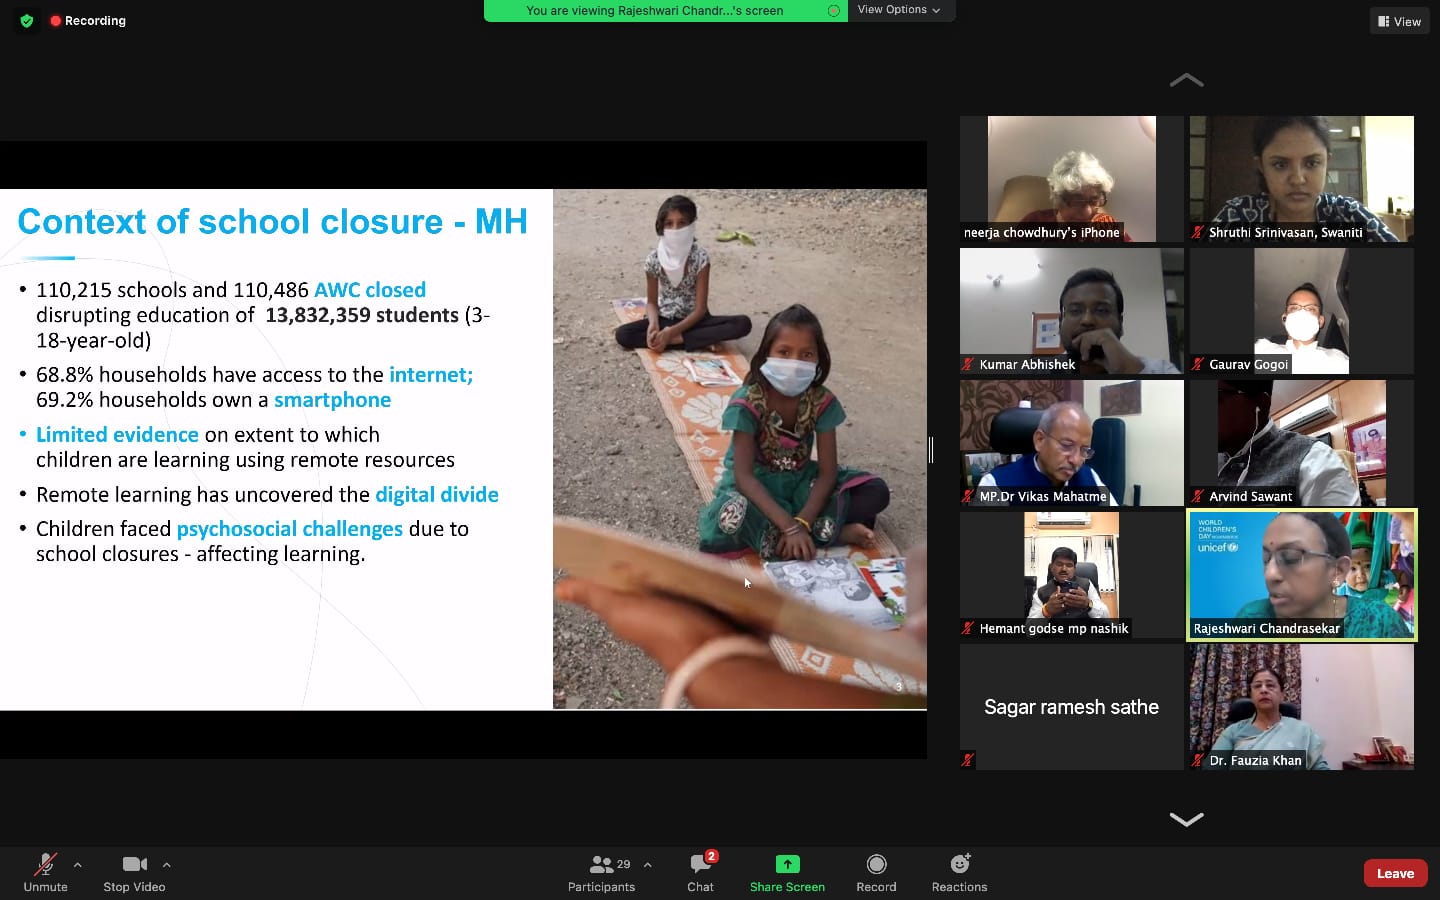Click 'digital divide' text on slide
This screenshot has width=1440, height=900.
[x=437, y=494]
